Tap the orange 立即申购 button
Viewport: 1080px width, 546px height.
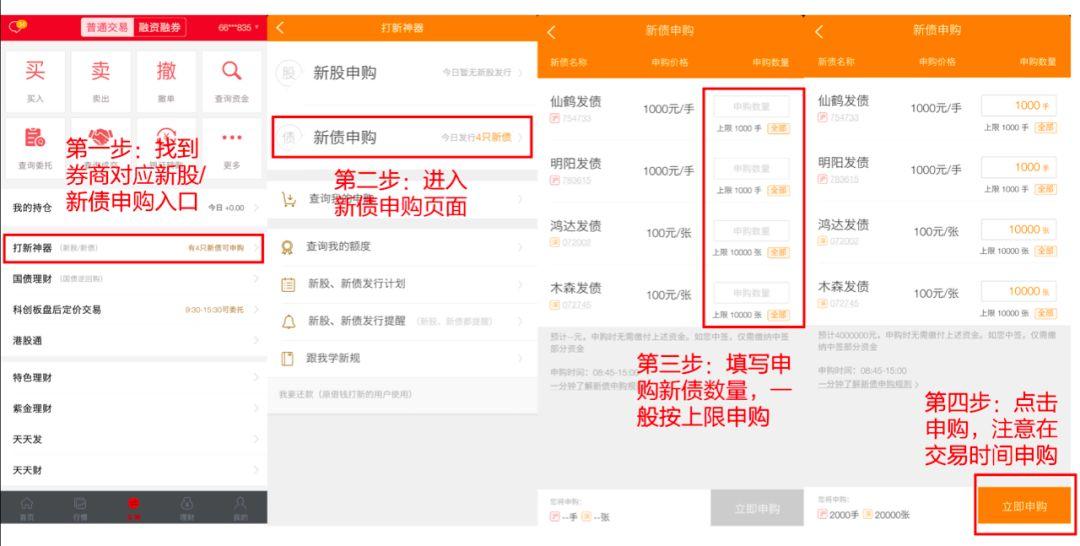[1024, 507]
